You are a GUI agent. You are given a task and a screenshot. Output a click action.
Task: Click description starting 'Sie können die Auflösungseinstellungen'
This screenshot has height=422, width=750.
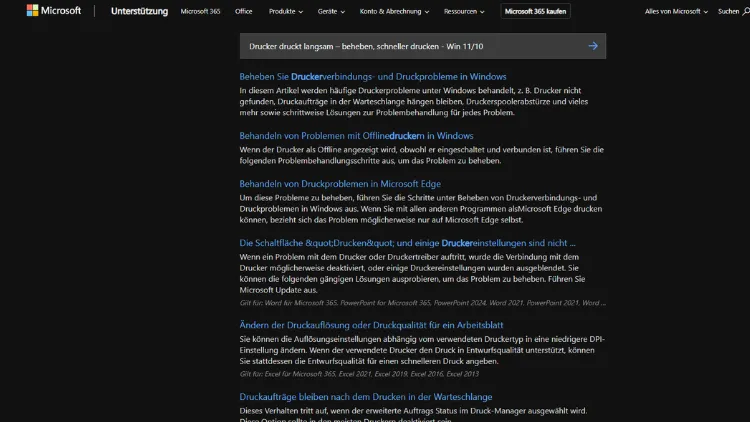pyautogui.click(x=422, y=350)
